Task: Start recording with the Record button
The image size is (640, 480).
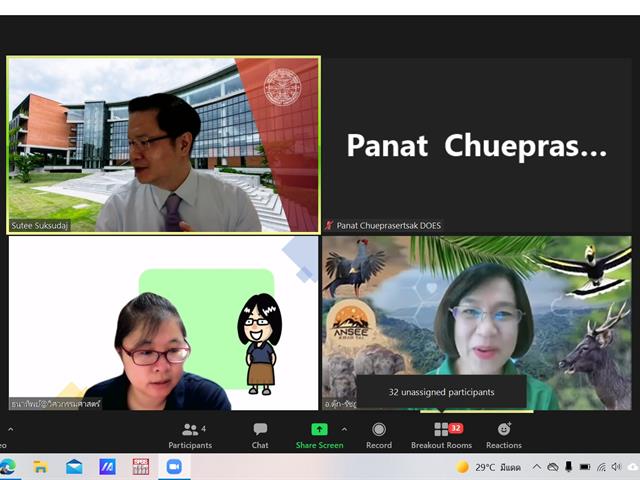Action: pyautogui.click(x=379, y=436)
